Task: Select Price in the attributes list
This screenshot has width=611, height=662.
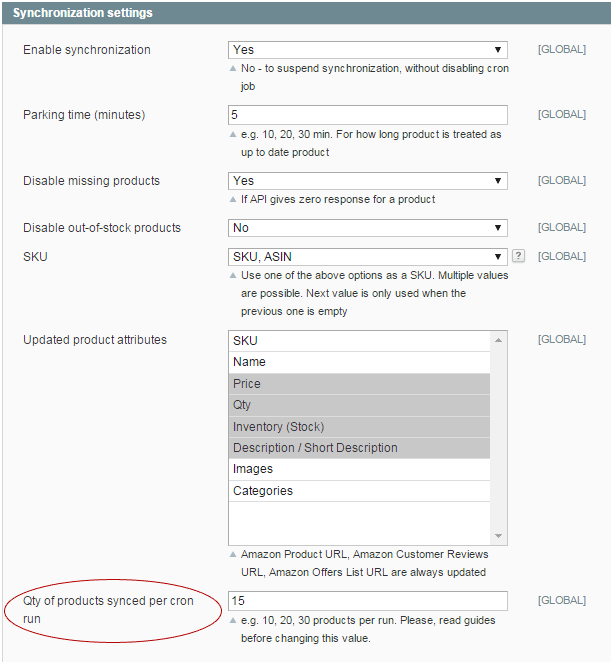Action: pyautogui.click(x=359, y=384)
